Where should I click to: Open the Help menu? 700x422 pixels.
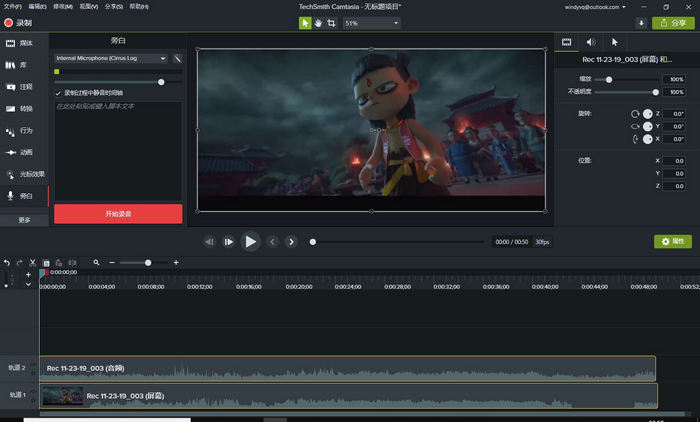139,7
